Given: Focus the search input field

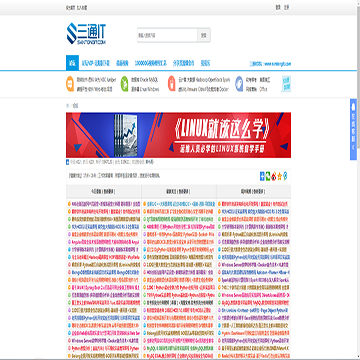Looking at the screenshot, I should pos(167,35).
